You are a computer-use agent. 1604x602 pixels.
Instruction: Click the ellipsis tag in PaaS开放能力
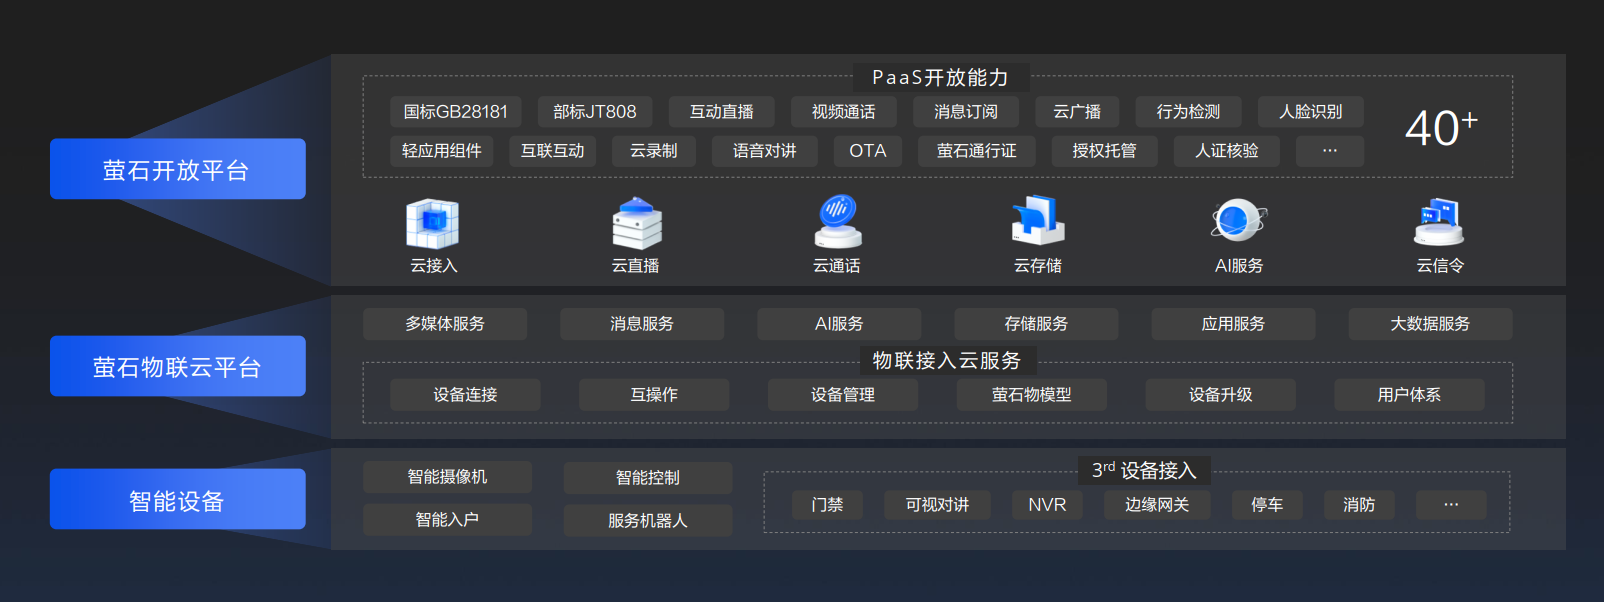(1330, 151)
